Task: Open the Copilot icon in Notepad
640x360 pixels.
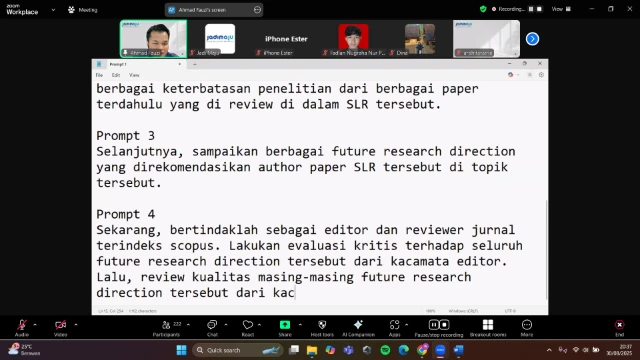Action: (510, 75)
